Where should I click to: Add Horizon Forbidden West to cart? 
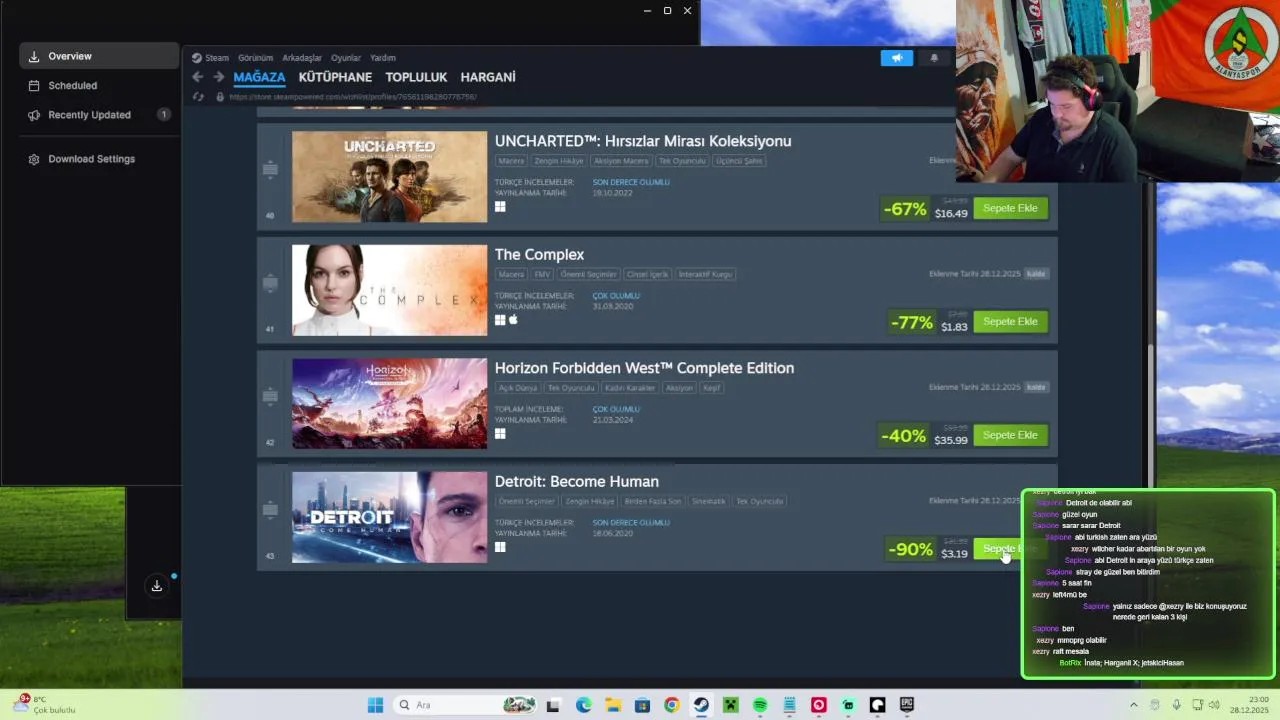pyautogui.click(x=1010, y=435)
